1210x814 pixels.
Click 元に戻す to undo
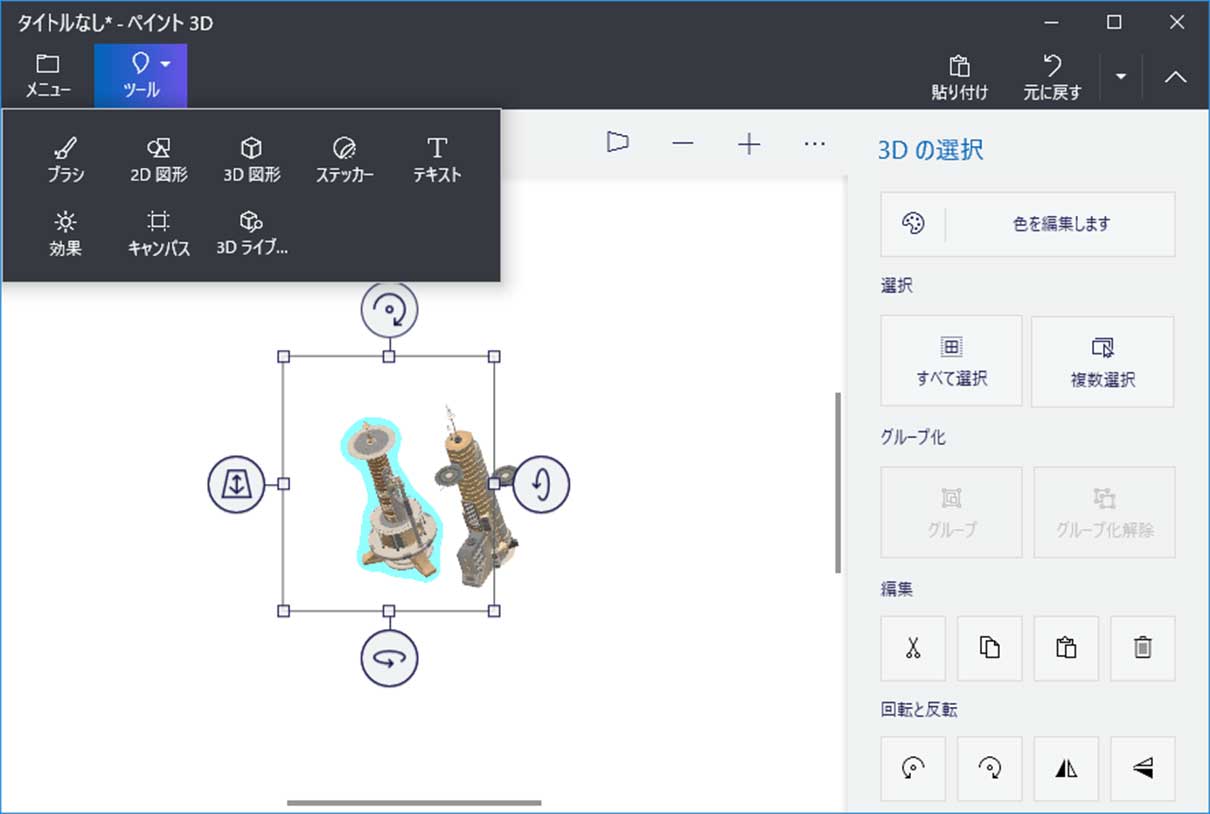click(x=1052, y=77)
